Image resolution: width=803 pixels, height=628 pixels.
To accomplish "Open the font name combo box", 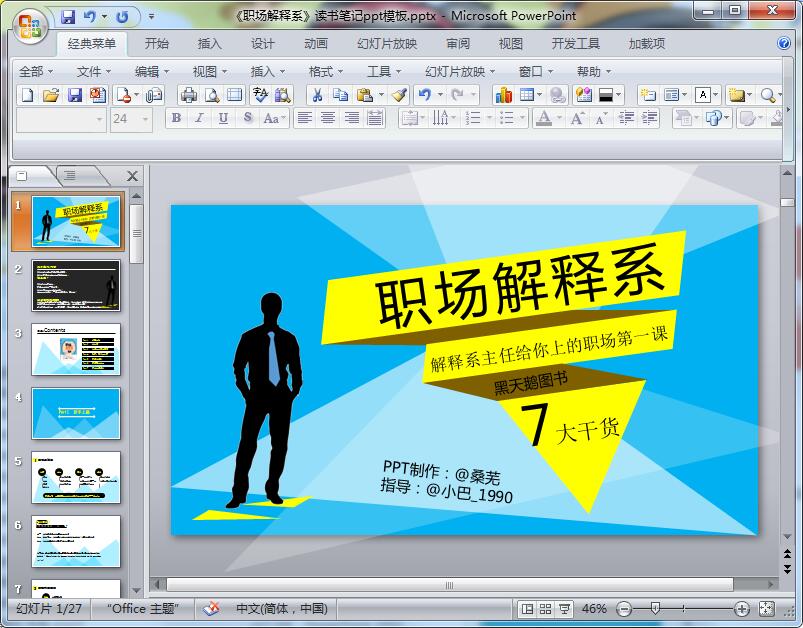I will [61, 119].
